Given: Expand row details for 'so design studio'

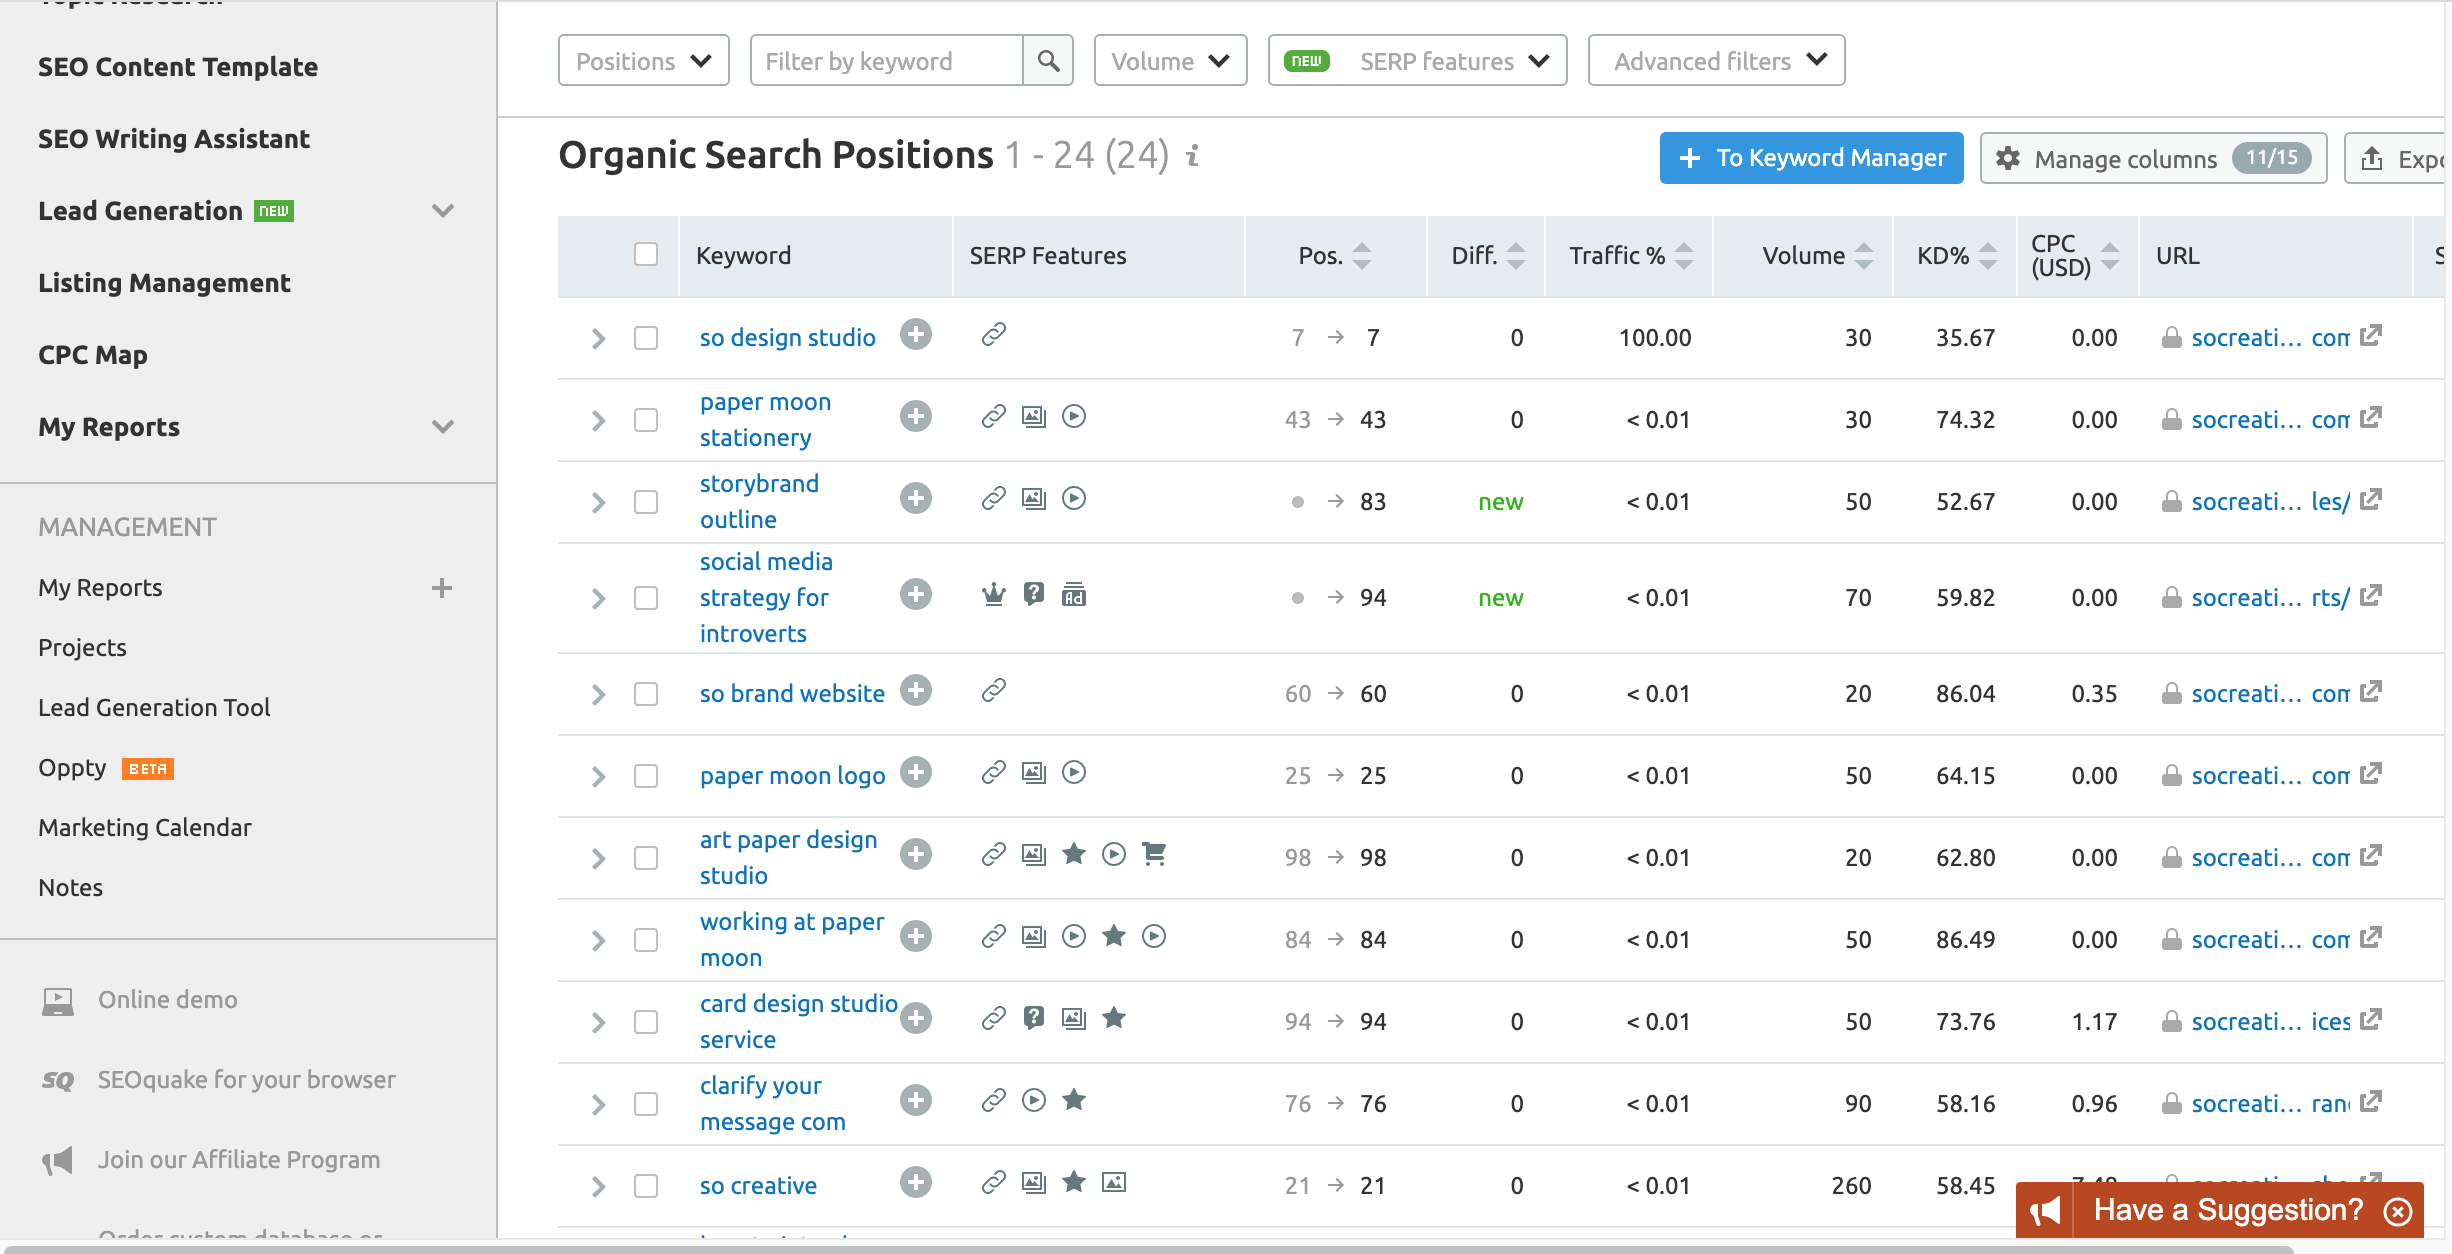Looking at the screenshot, I should coord(598,338).
